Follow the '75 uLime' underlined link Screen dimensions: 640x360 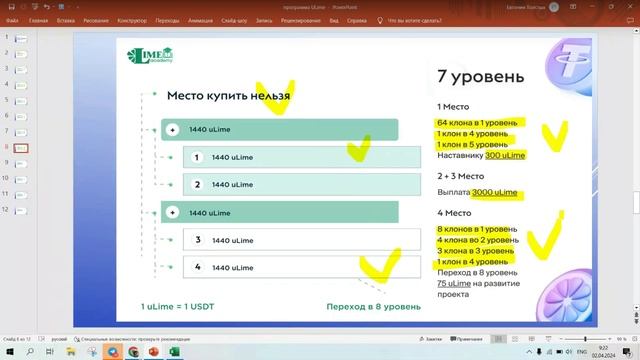[x=454, y=283]
